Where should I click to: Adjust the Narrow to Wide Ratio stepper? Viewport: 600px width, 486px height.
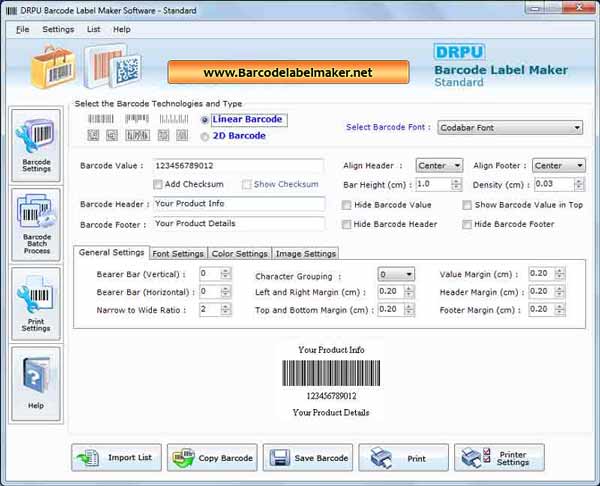(225, 309)
